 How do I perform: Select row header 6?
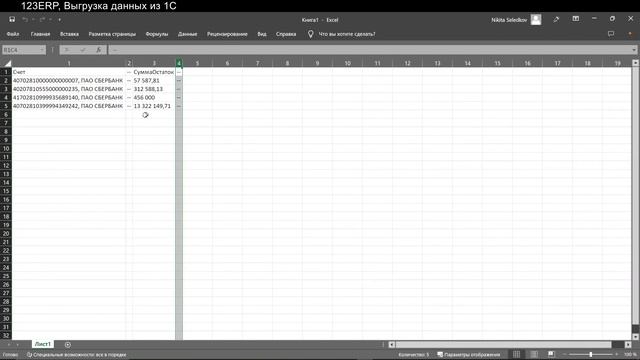tap(6, 115)
